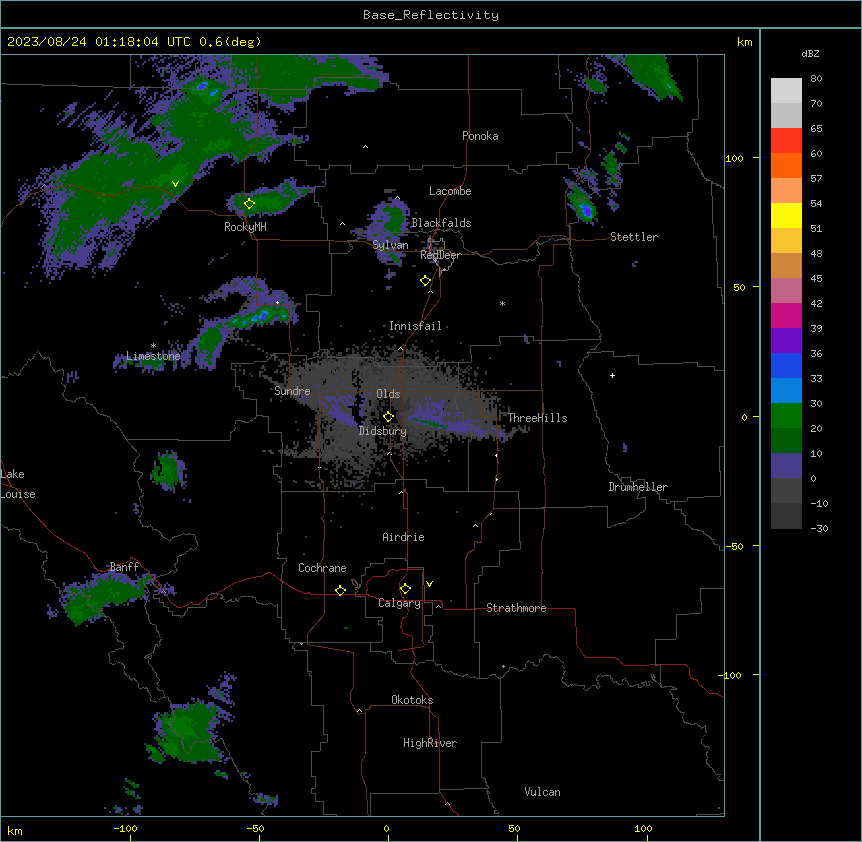Click the 45 value in the dBZ legend

[x=816, y=279]
